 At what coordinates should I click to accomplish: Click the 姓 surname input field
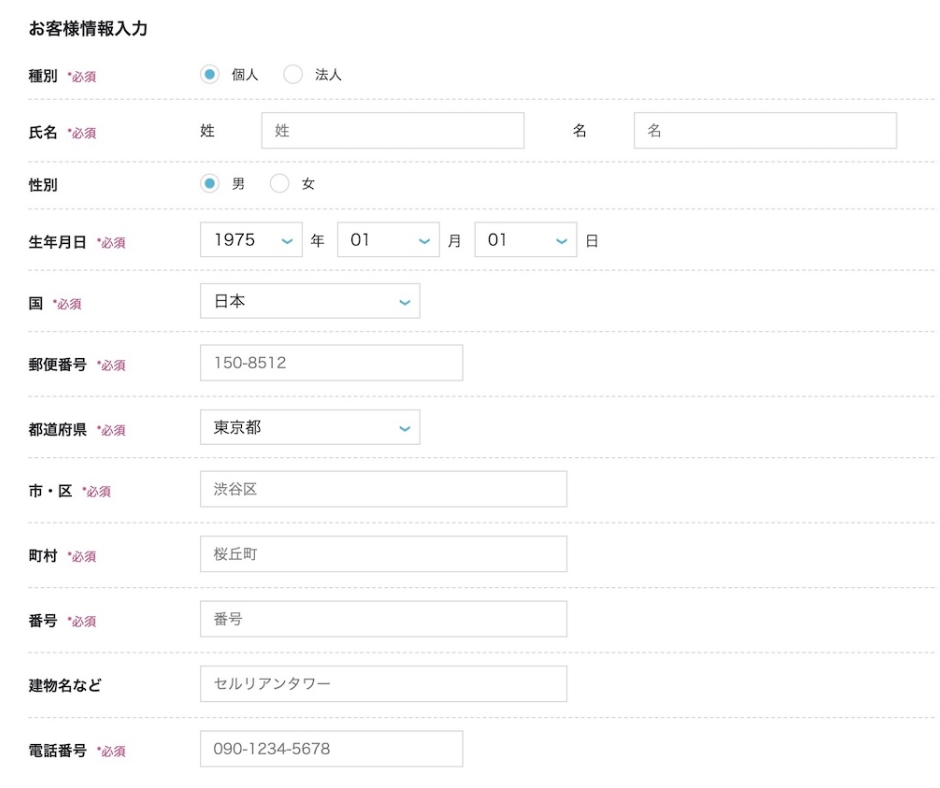click(393, 131)
